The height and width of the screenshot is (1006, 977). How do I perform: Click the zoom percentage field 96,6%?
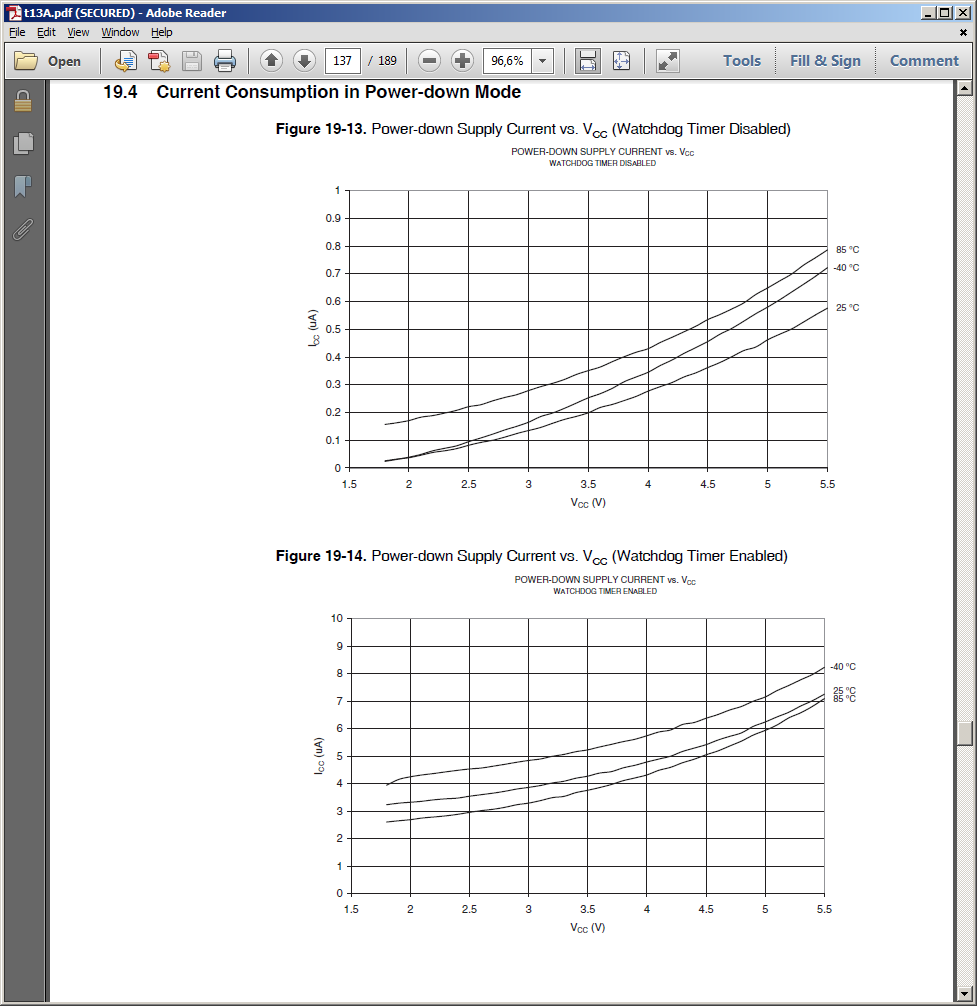(x=507, y=61)
